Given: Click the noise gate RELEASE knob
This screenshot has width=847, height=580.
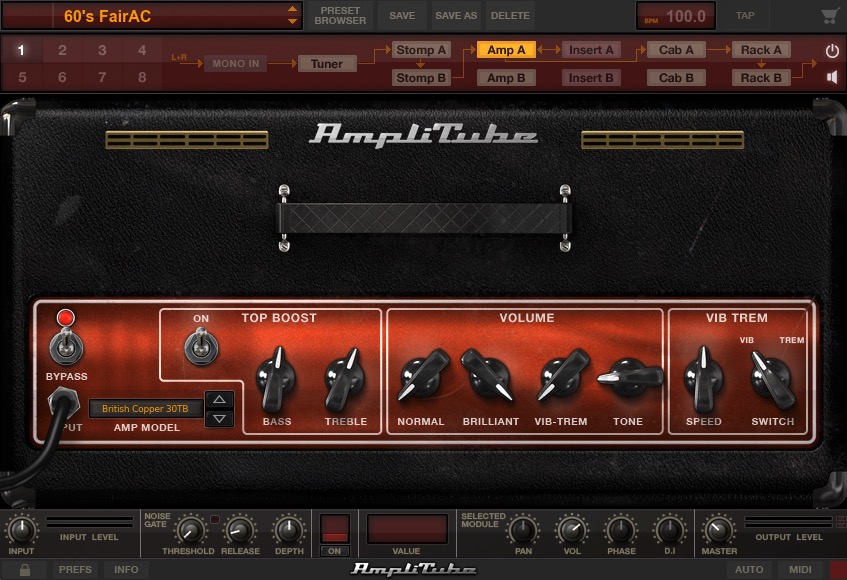Looking at the screenshot, I should [x=240, y=530].
